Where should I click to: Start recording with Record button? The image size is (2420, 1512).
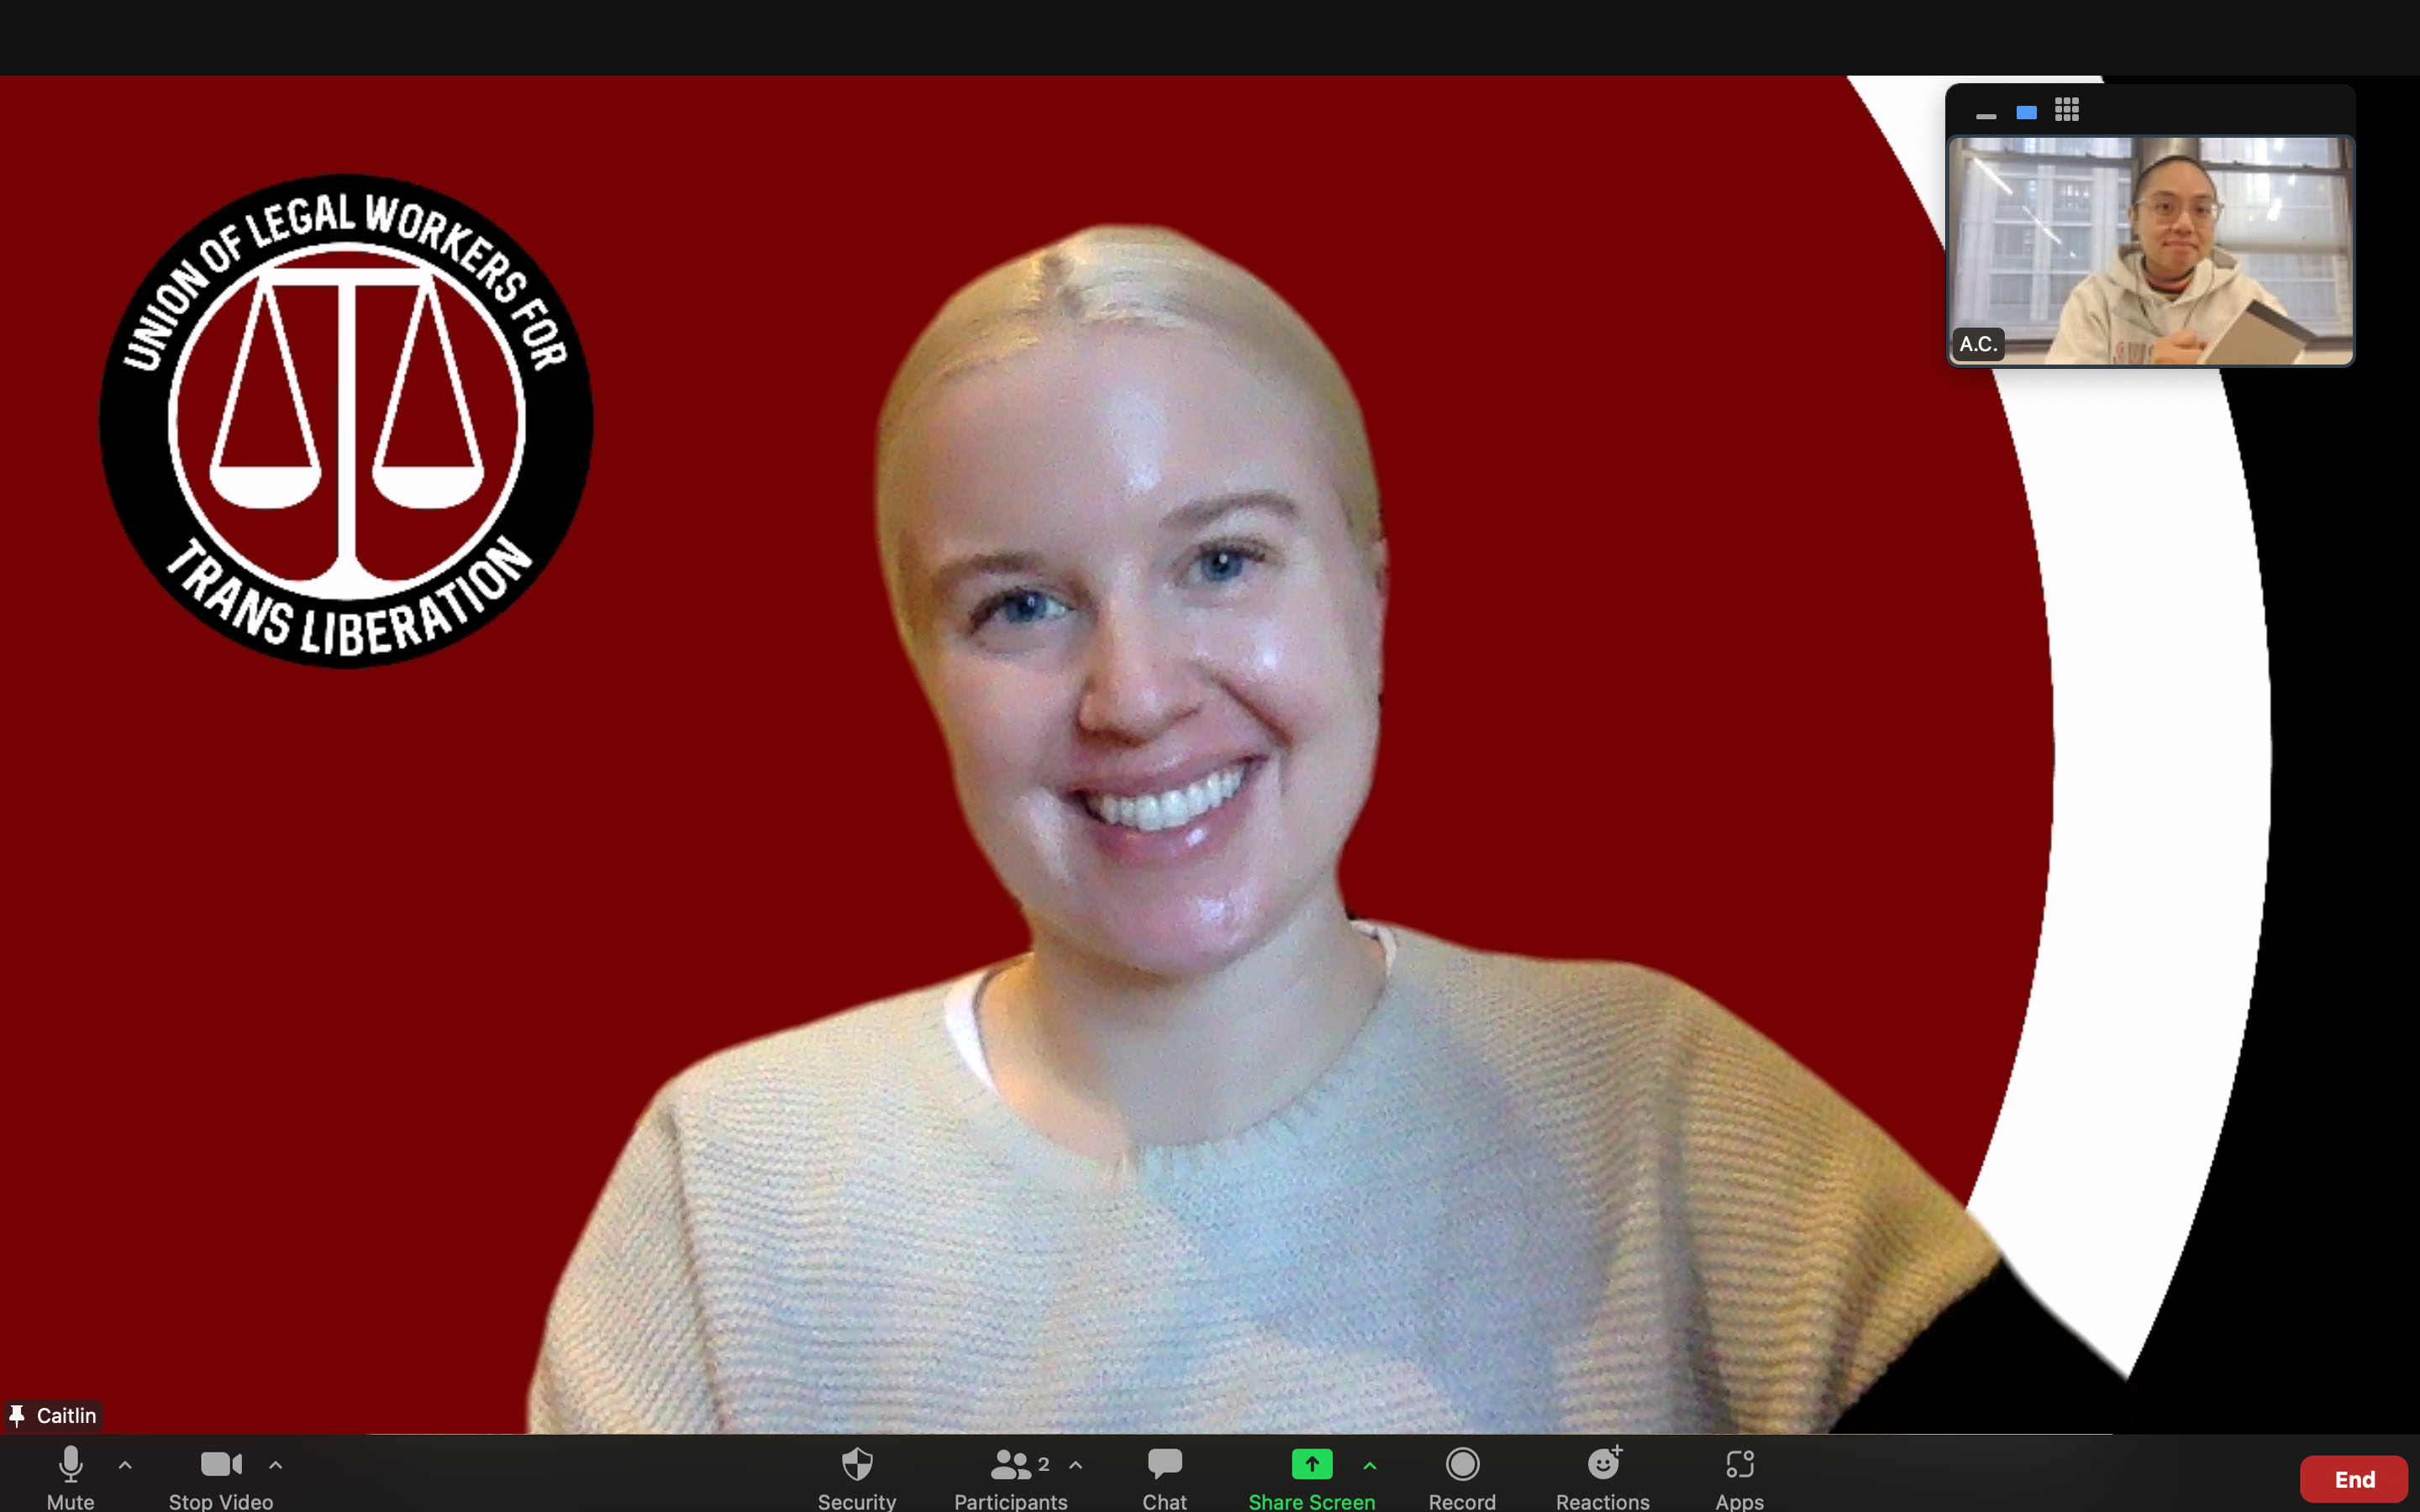point(1462,1477)
